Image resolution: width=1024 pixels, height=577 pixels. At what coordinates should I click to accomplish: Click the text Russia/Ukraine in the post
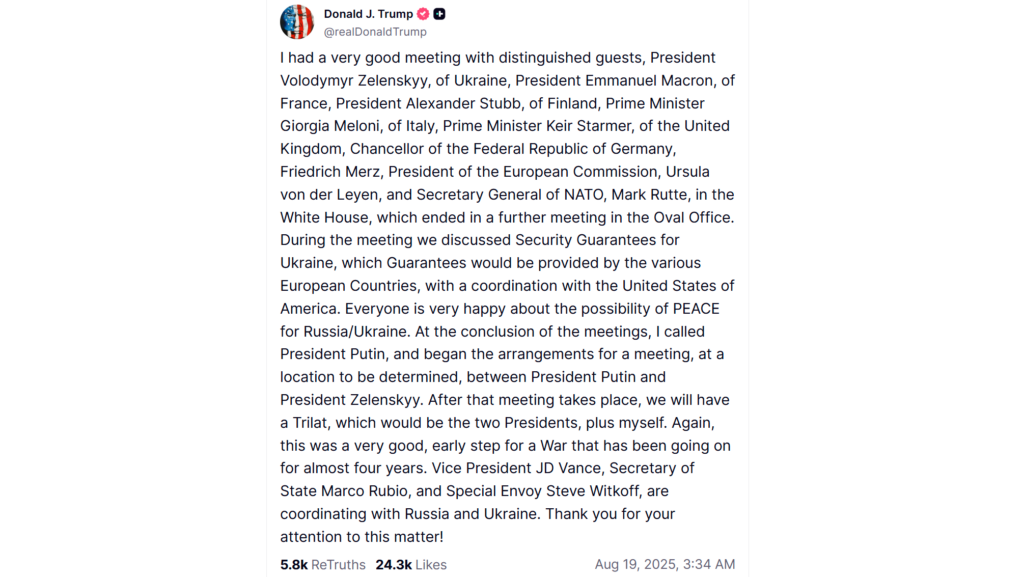tap(357, 332)
